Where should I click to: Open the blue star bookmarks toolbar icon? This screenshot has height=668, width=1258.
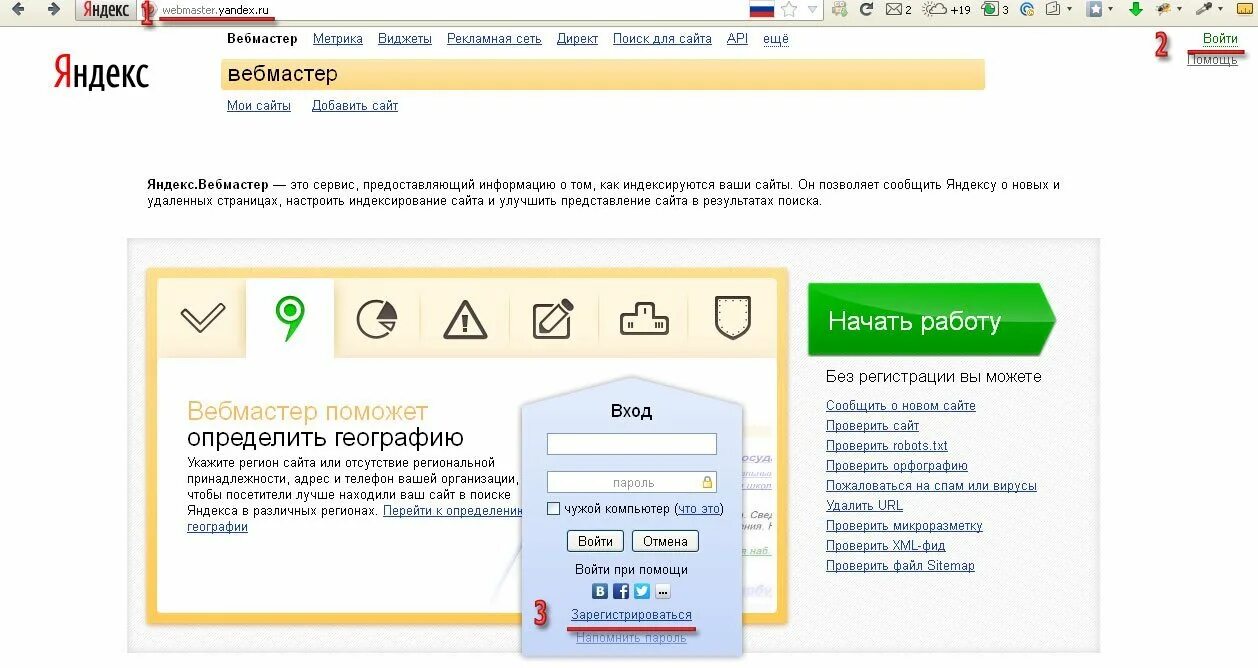point(1095,9)
